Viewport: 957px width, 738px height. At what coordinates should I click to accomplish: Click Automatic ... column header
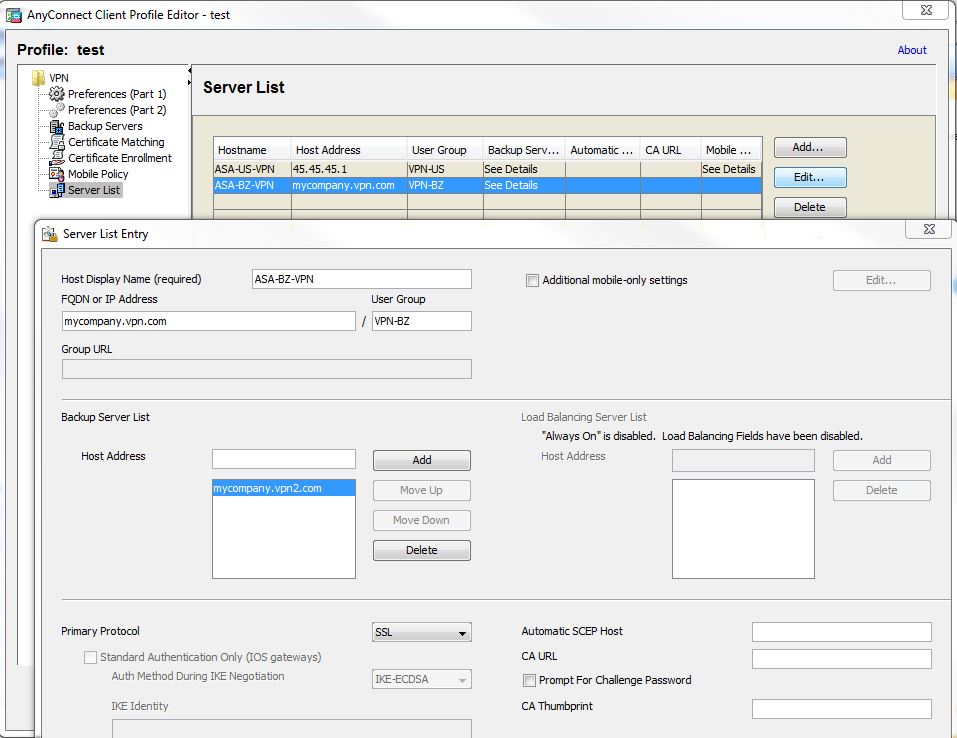click(603, 150)
